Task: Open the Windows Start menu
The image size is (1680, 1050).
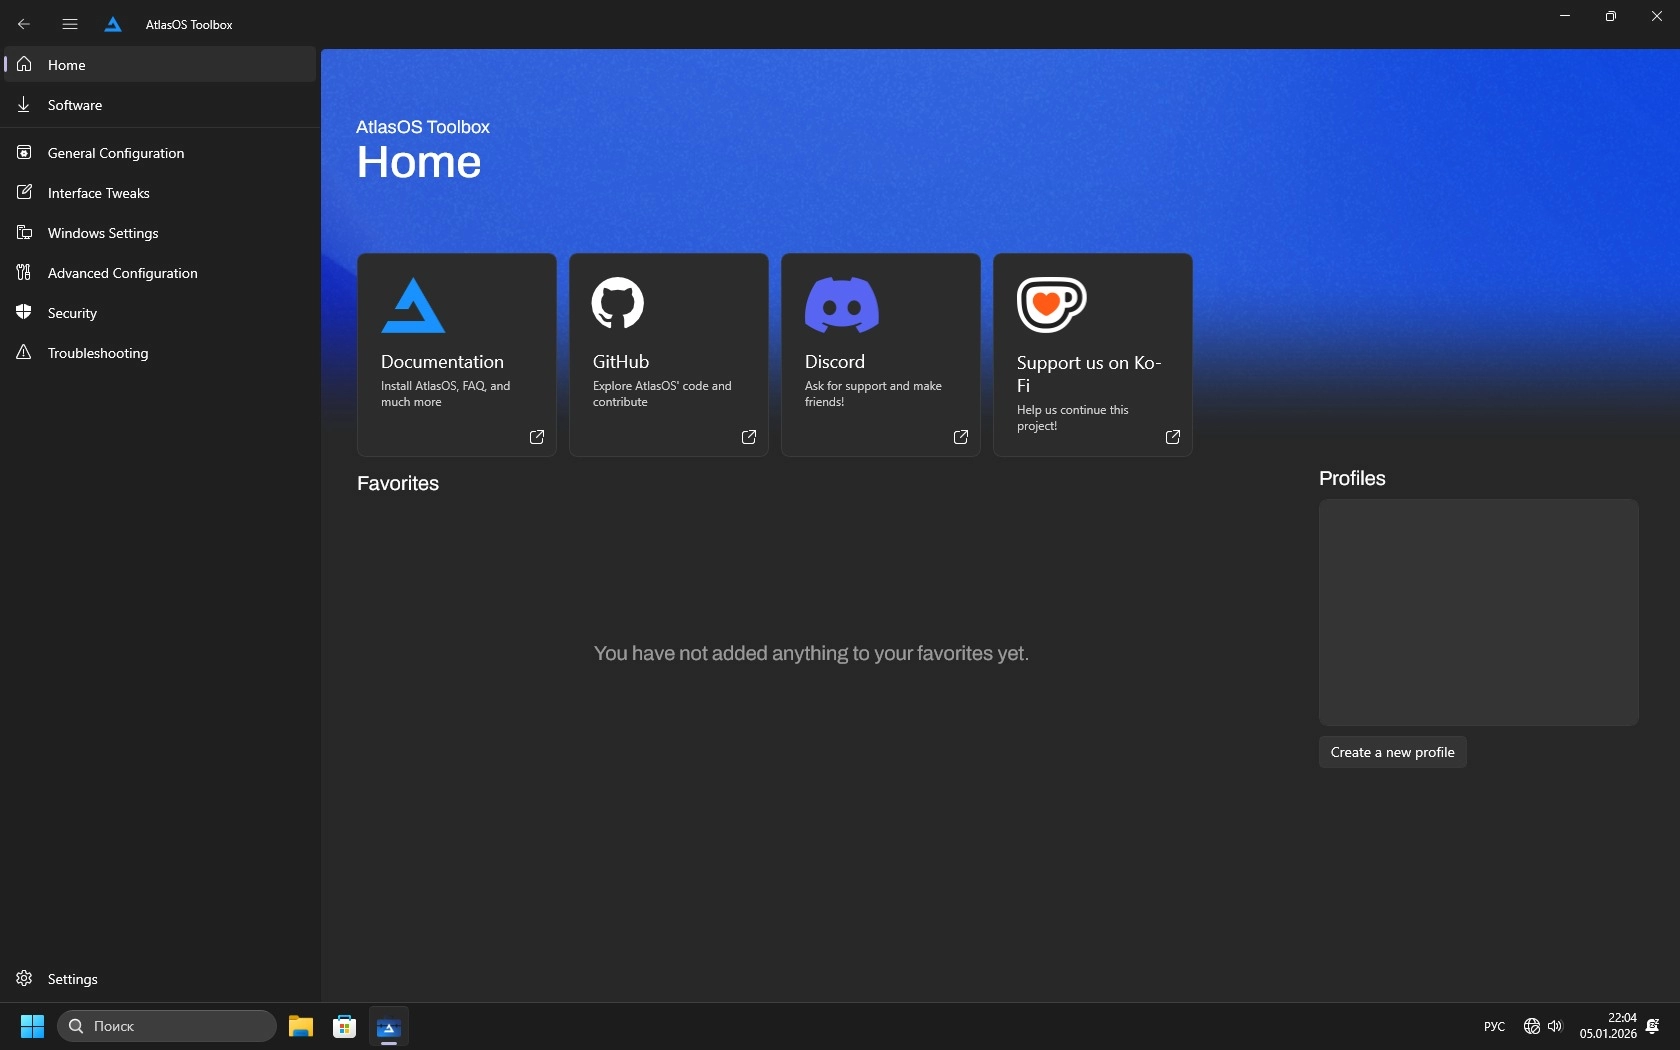Action: pyautogui.click(x=32, y=1026)
